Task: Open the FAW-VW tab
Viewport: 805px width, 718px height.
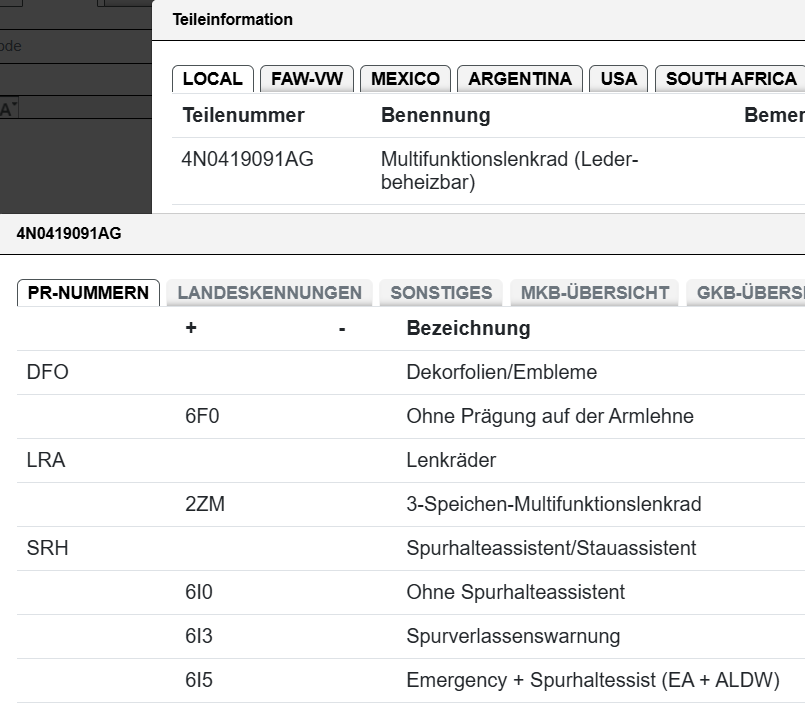Action: 307,79
